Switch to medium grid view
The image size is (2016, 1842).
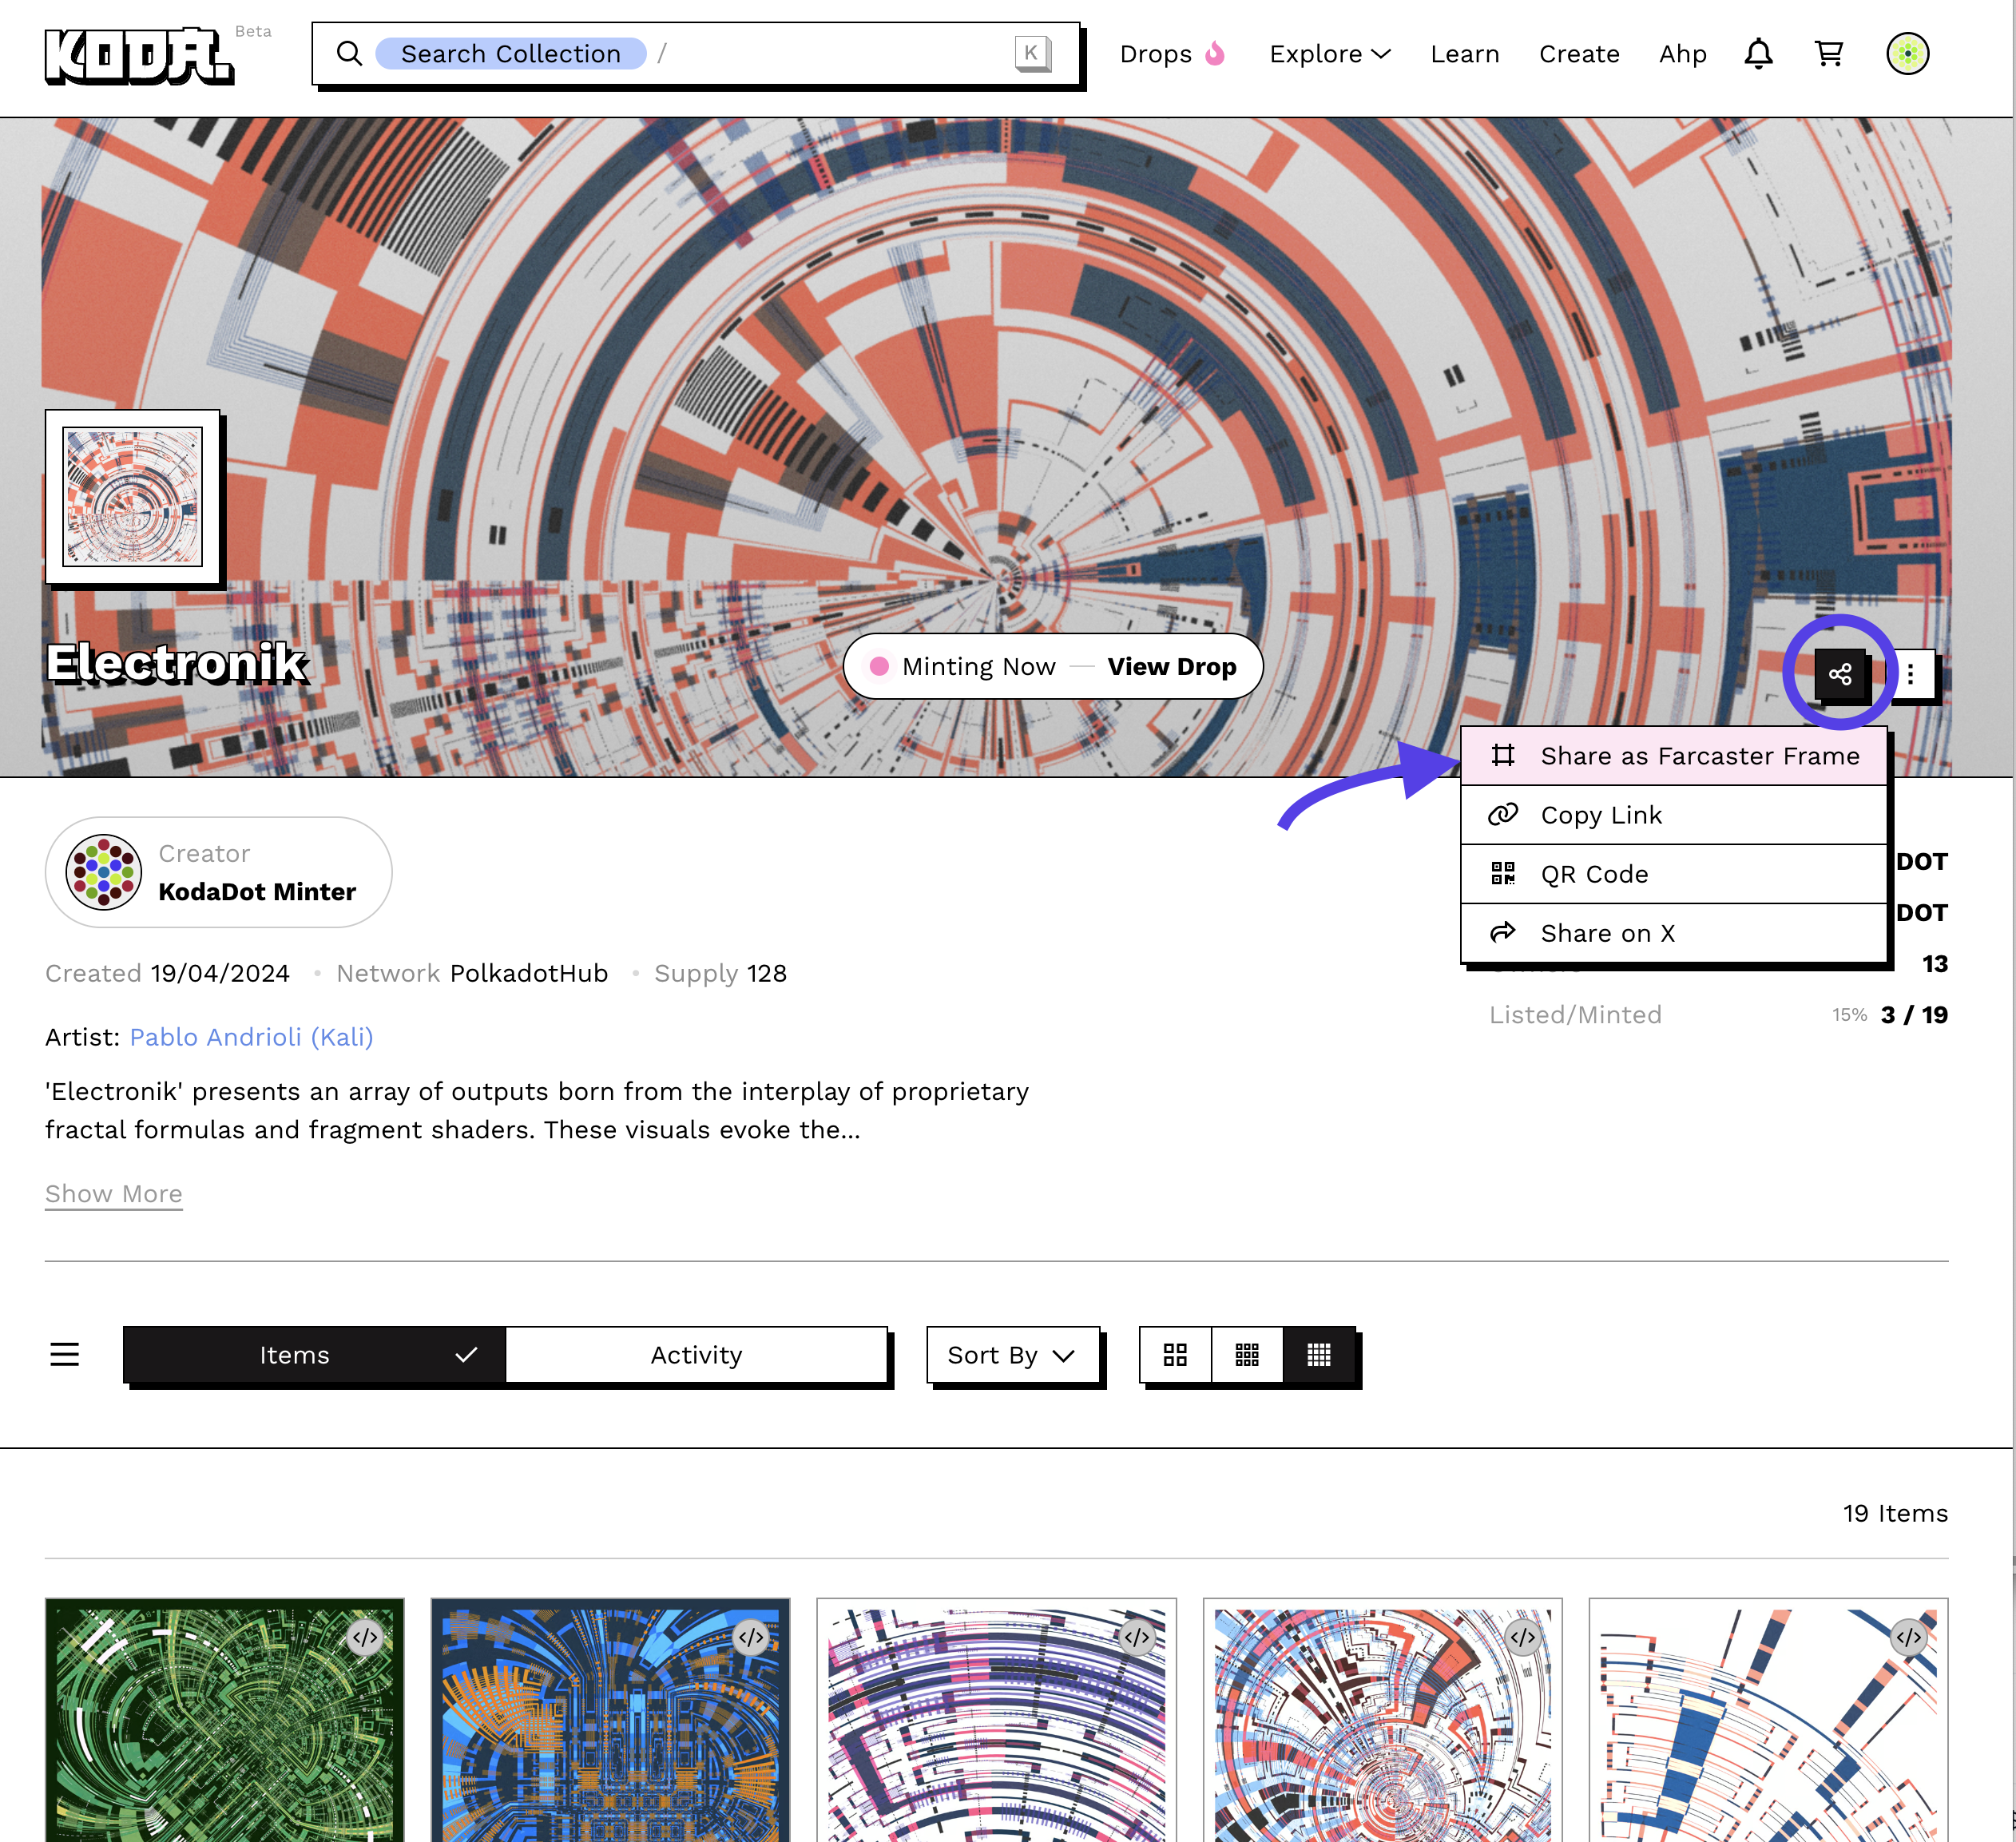point(1247,1355)
